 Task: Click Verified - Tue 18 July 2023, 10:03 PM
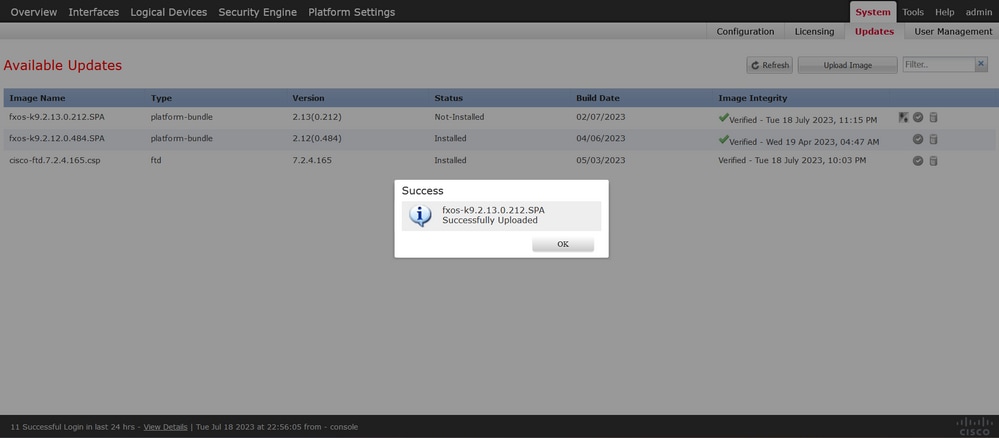[x=792, y=161]
